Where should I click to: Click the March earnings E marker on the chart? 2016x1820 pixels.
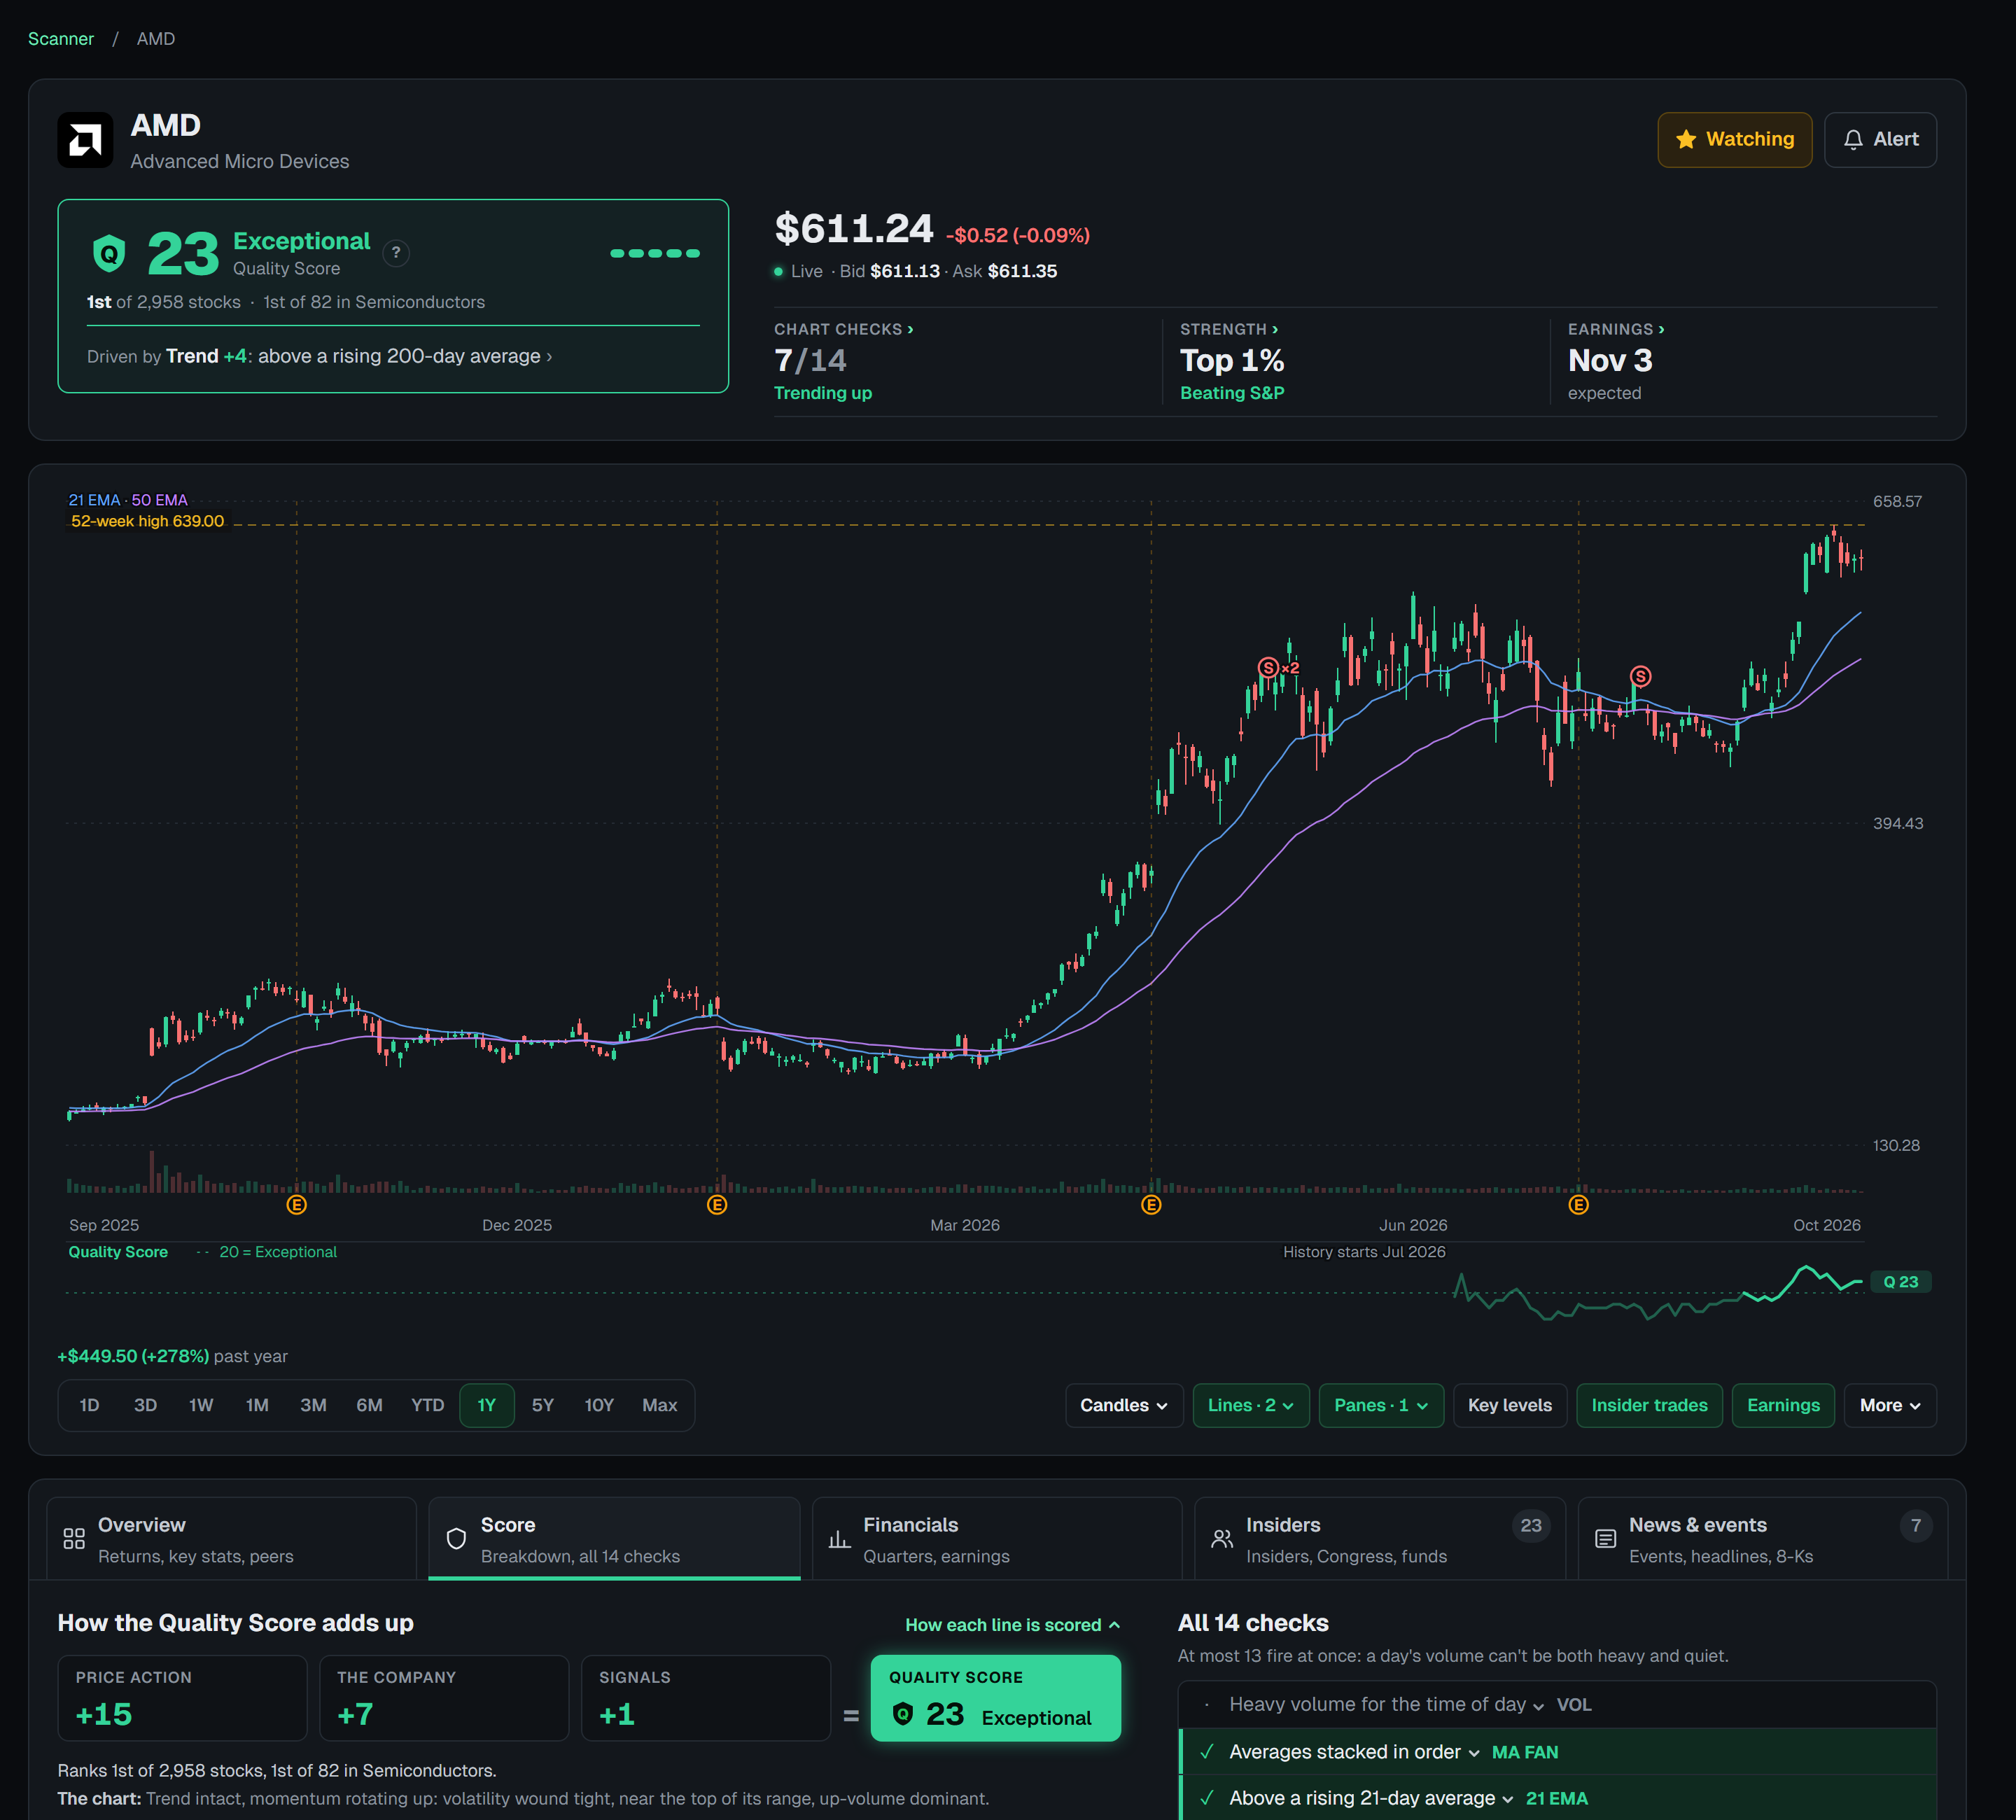pyautogui.click(x=1151, y=1205)
